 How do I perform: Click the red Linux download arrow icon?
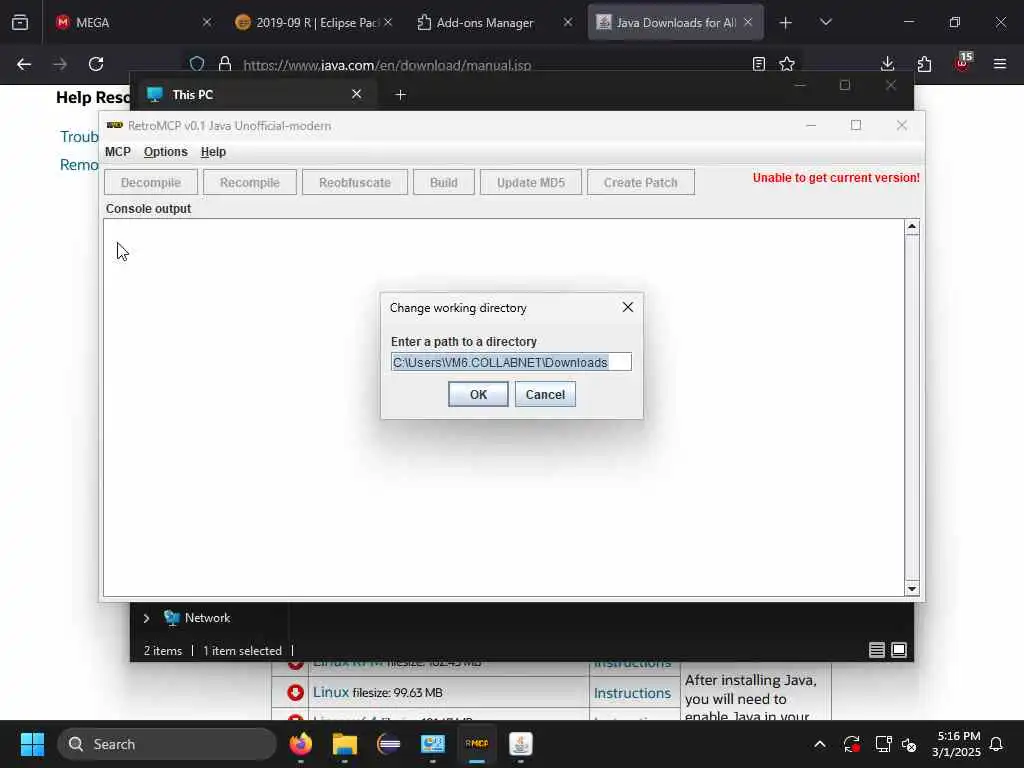point(295,692)
